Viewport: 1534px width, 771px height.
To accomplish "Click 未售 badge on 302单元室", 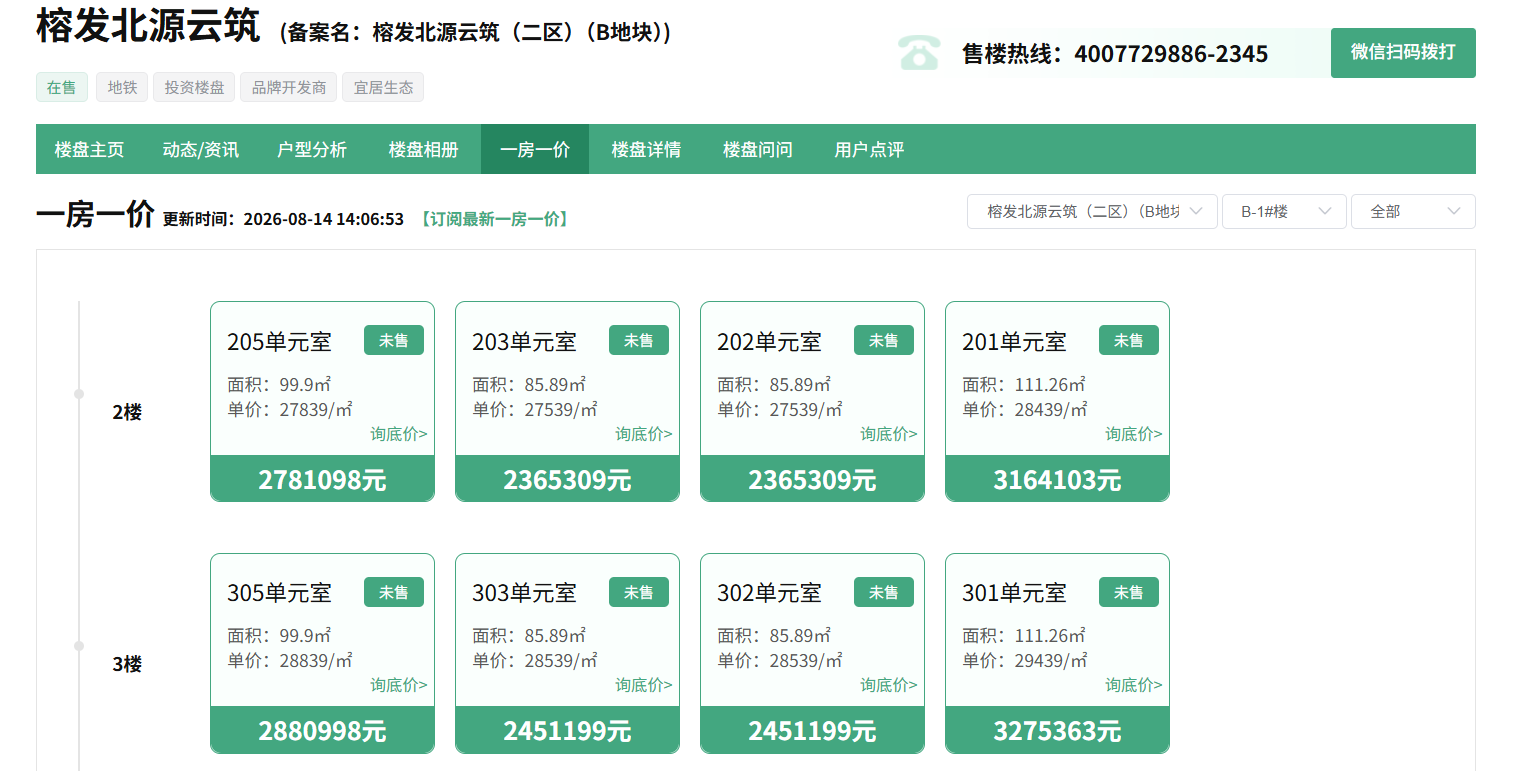I will [884, 592].
